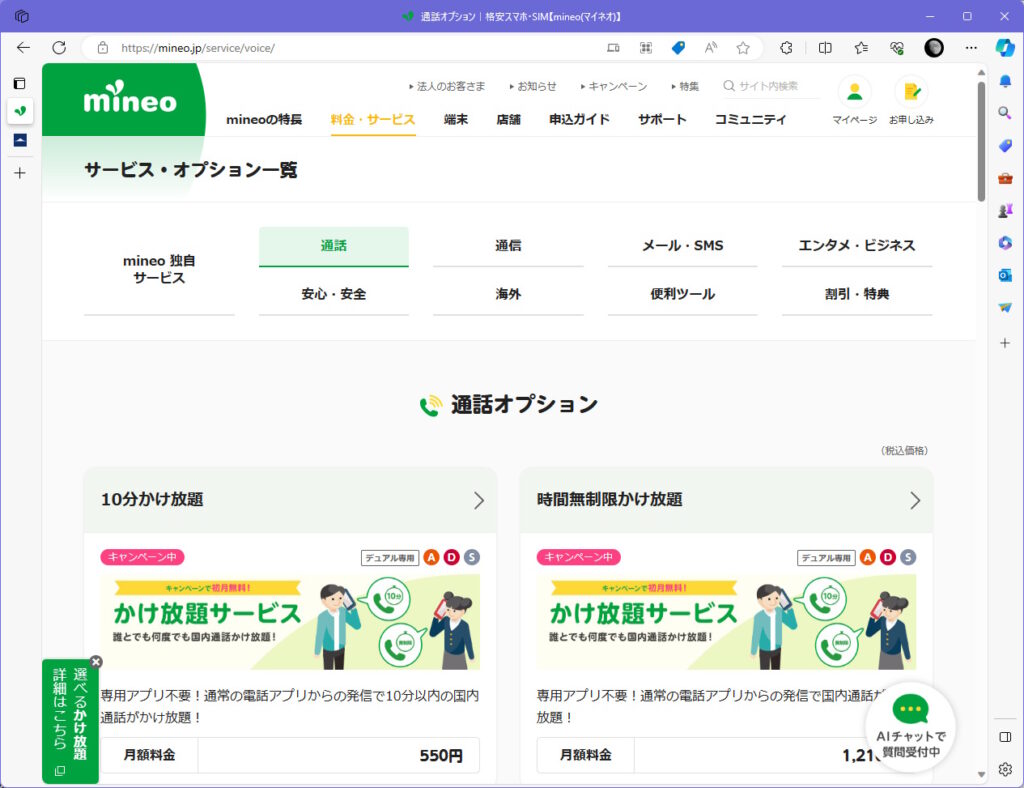Viewport: 1024px width, 788px height.
Task: Follow the 特集 link
Action: [x=685, y=86]
